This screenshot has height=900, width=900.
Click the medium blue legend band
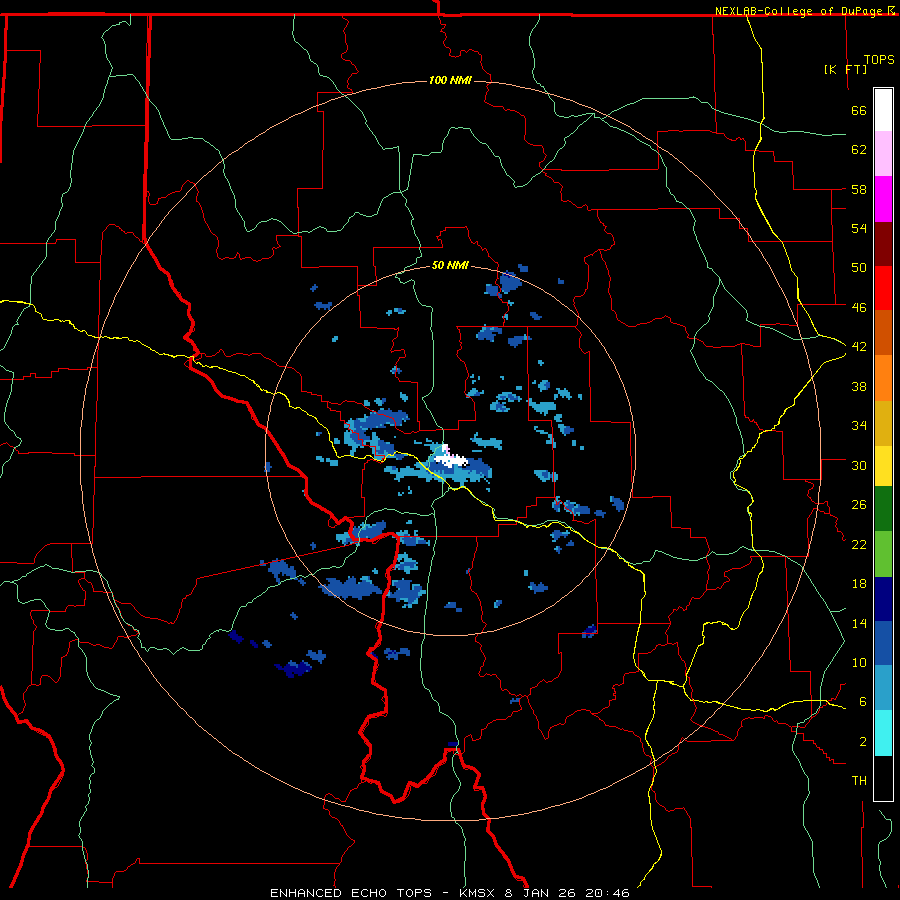click(x=883, y=643)
